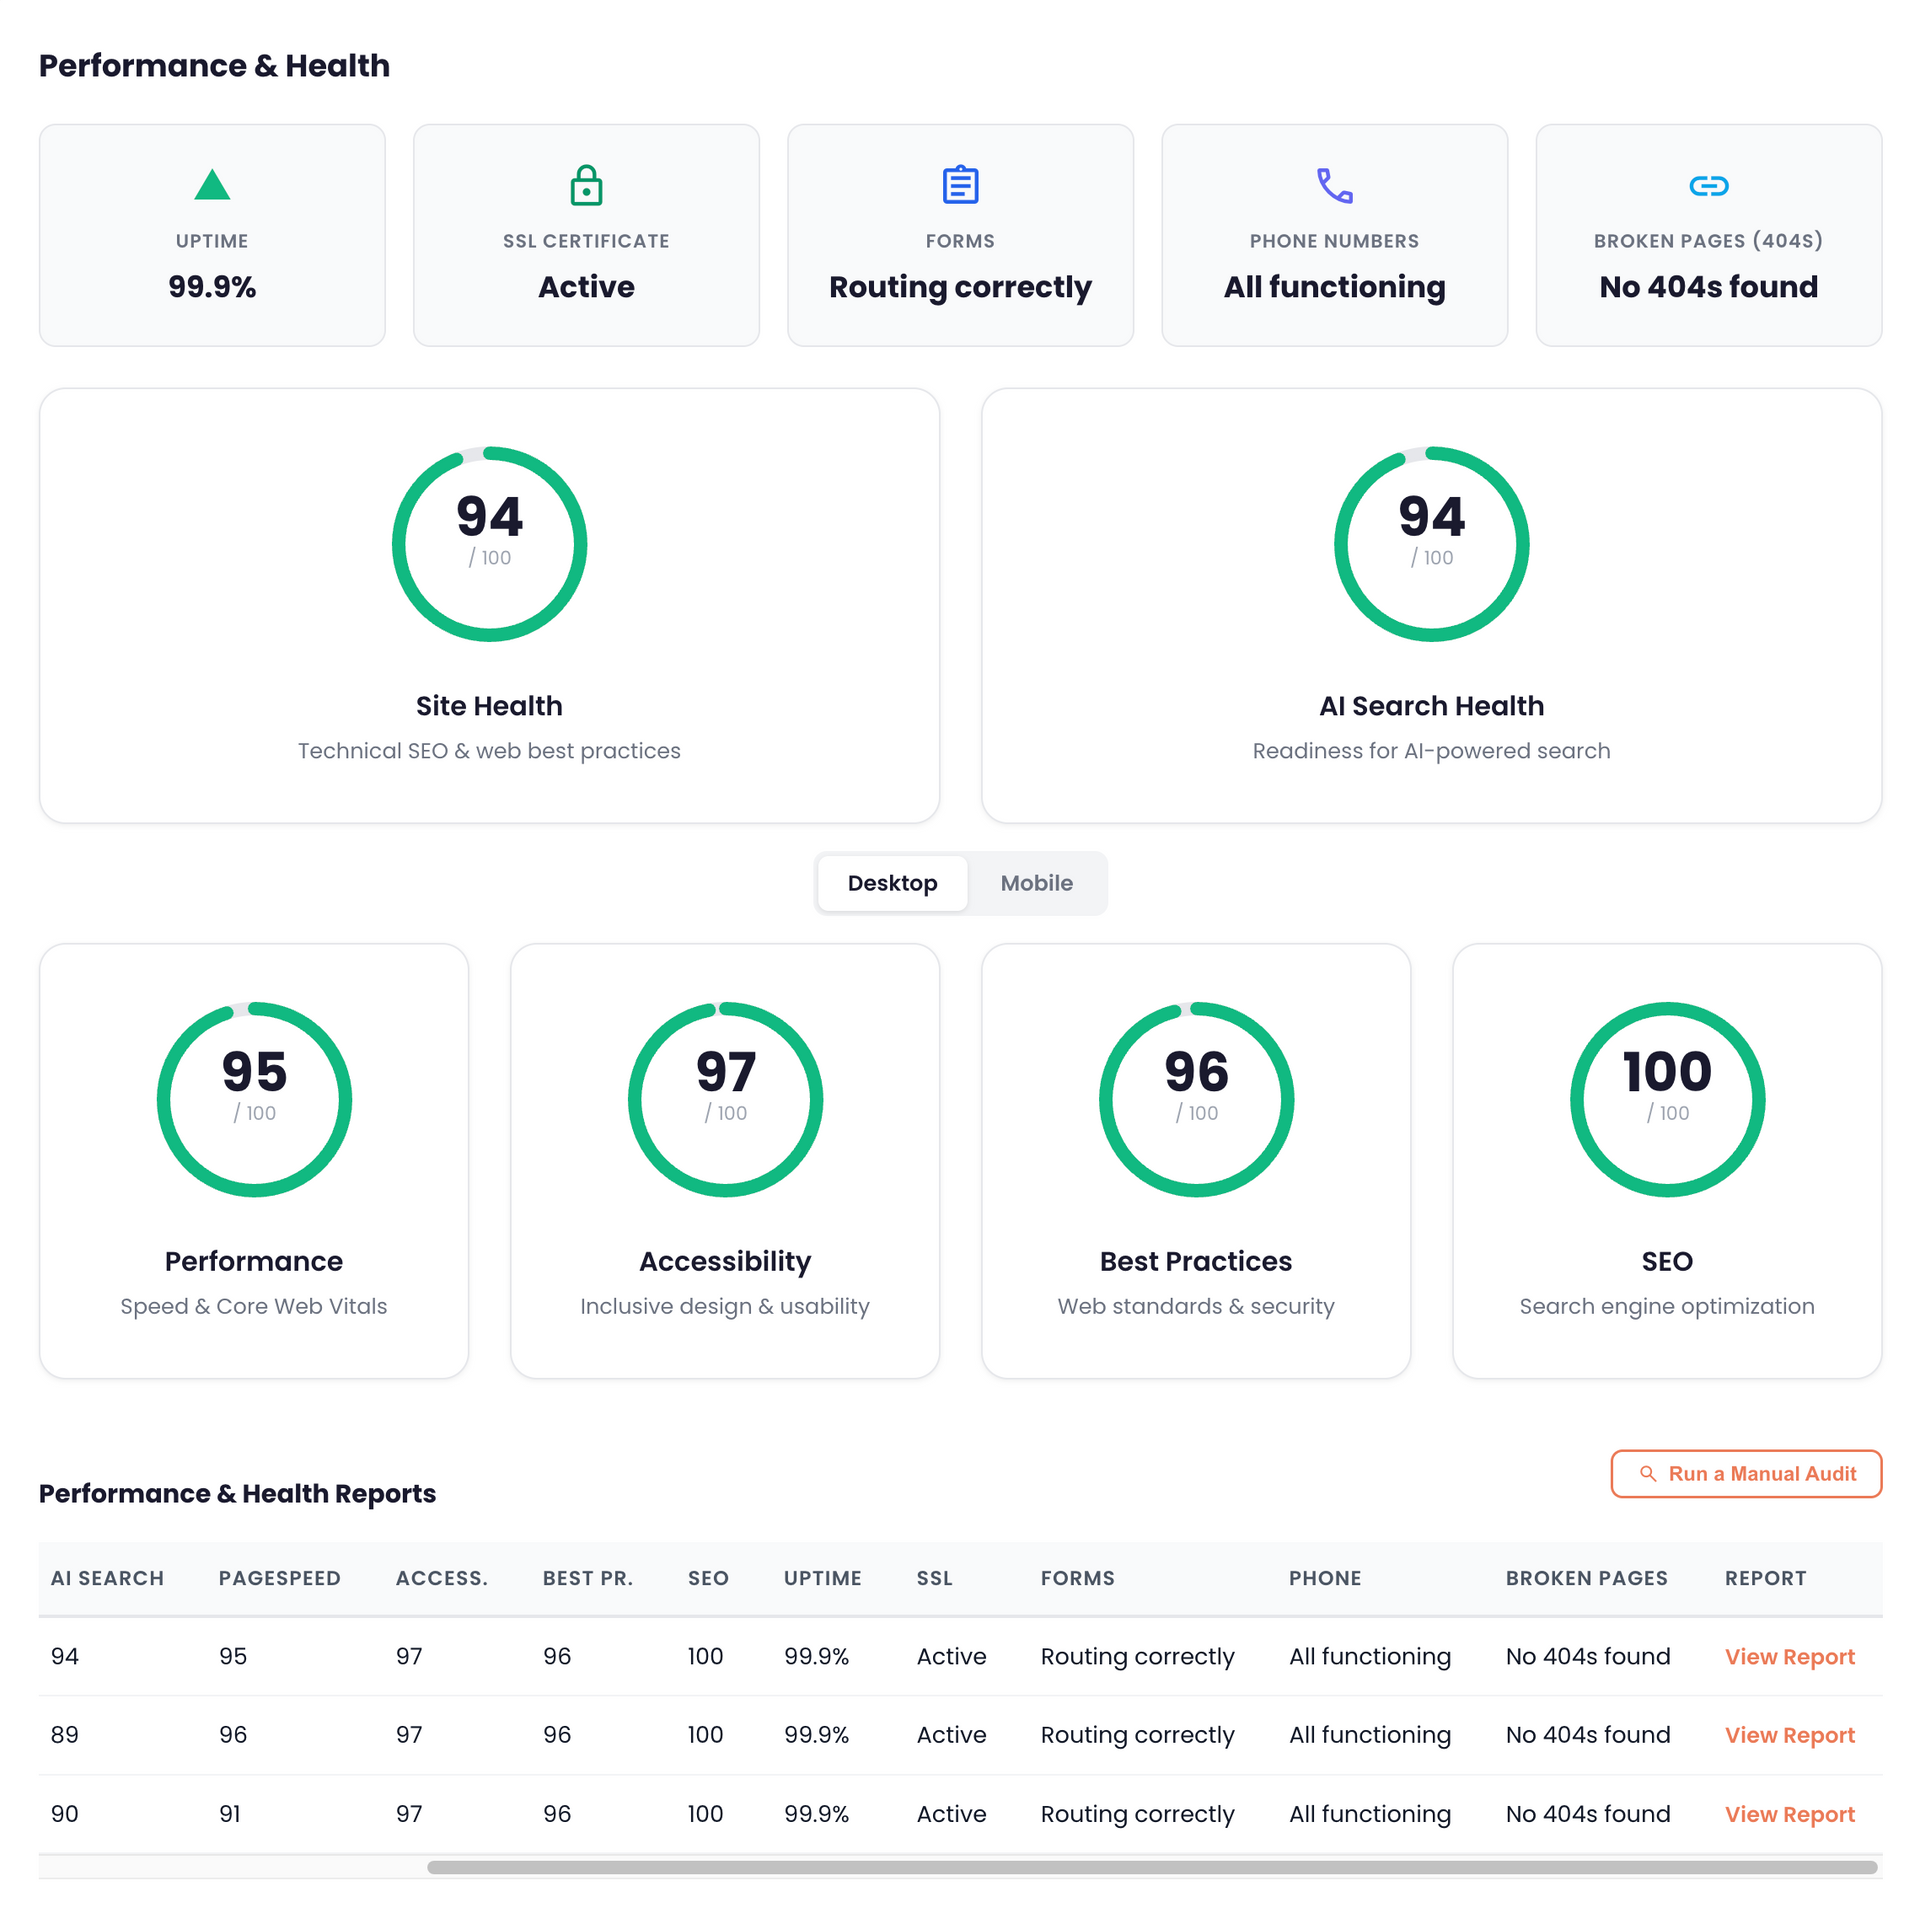The image size is (1920, 1917).
Task: Click the Phone Numbers handset icon
Action: 1333,185
